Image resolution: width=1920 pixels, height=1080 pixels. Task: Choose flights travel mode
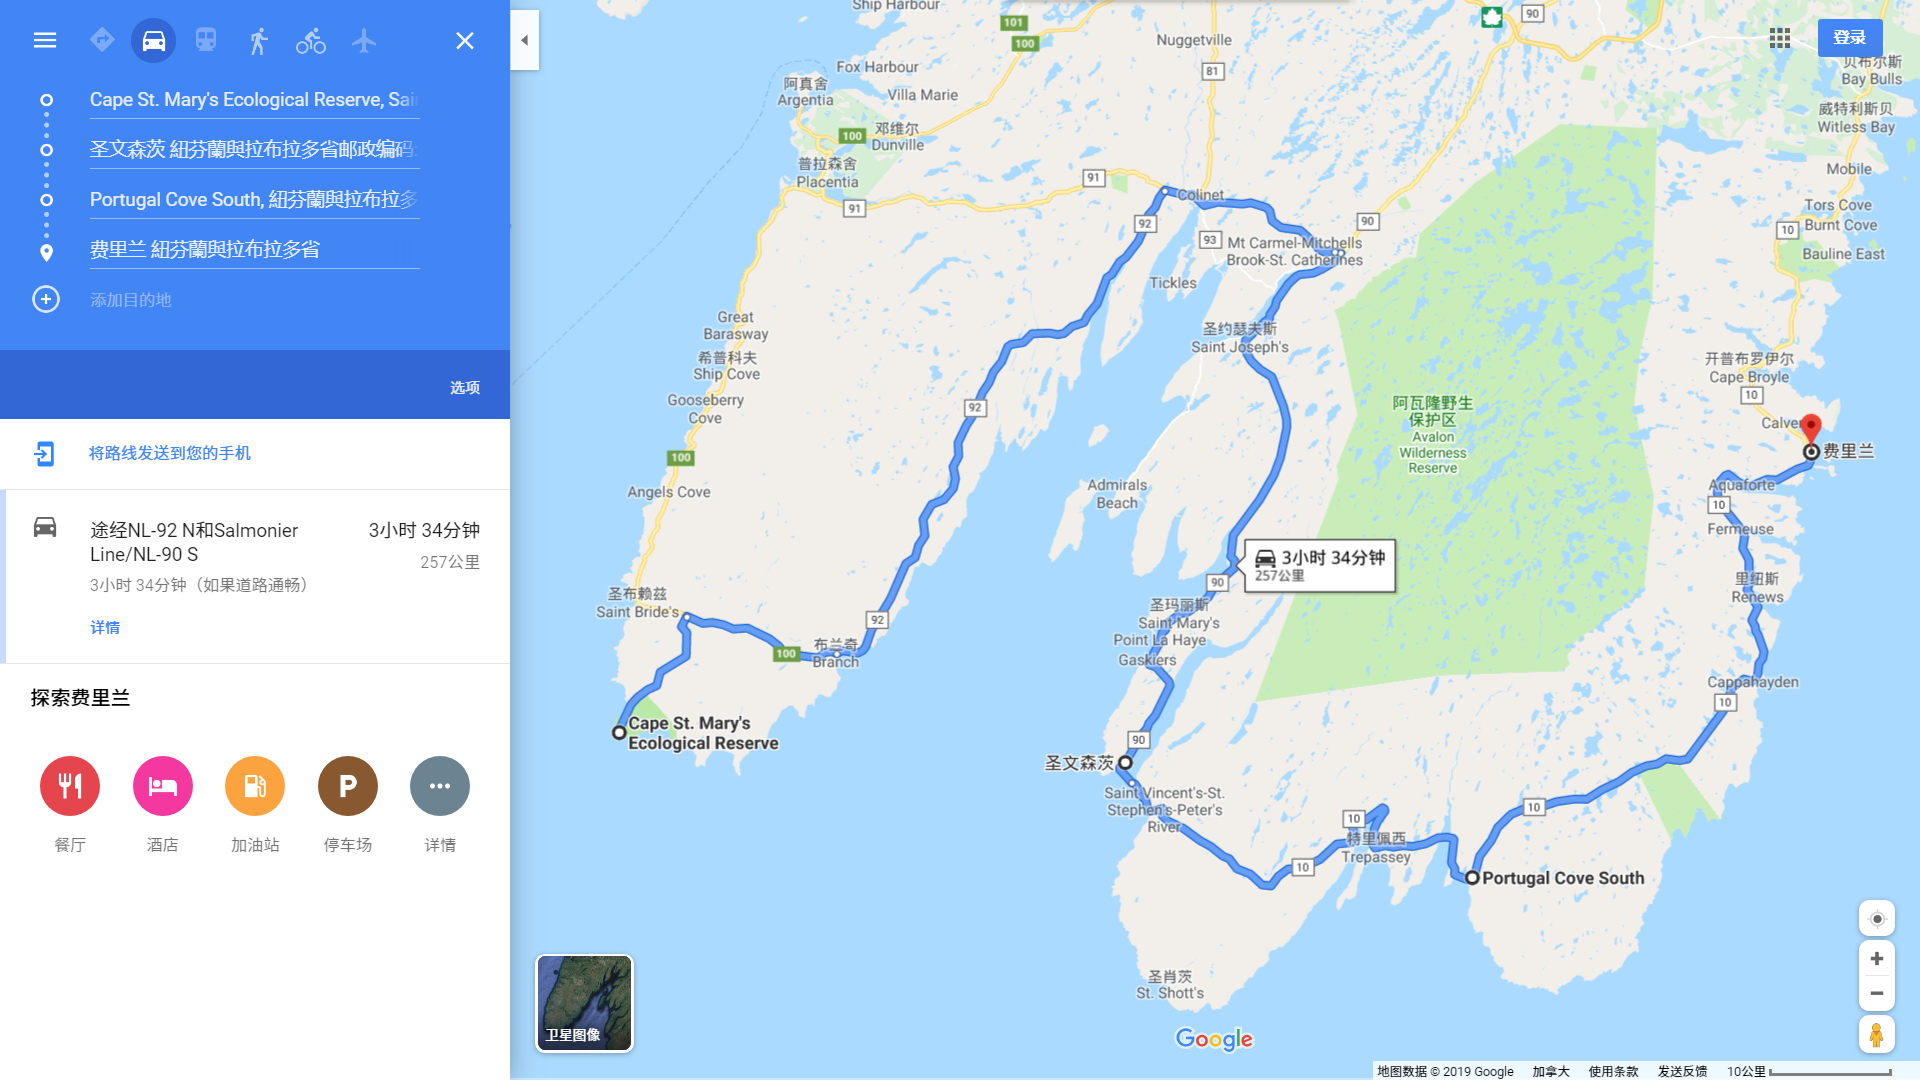(364, 40)
